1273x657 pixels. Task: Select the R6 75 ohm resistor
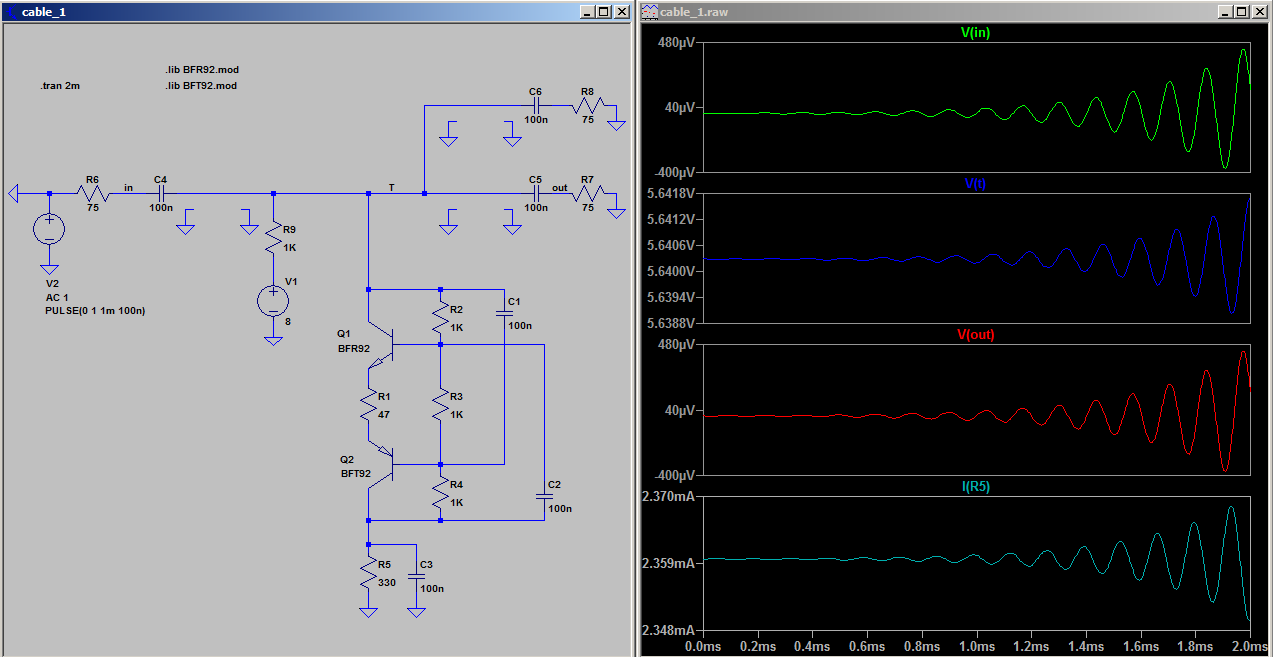click(x=92, y=193)
